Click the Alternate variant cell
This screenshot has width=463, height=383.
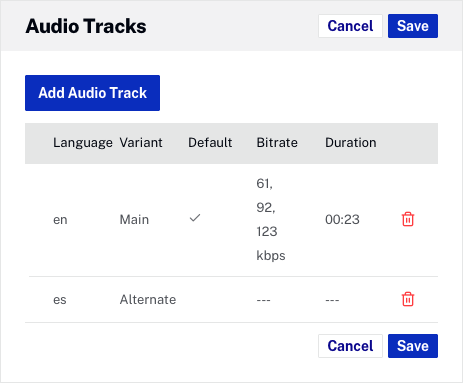click(148, 300)
